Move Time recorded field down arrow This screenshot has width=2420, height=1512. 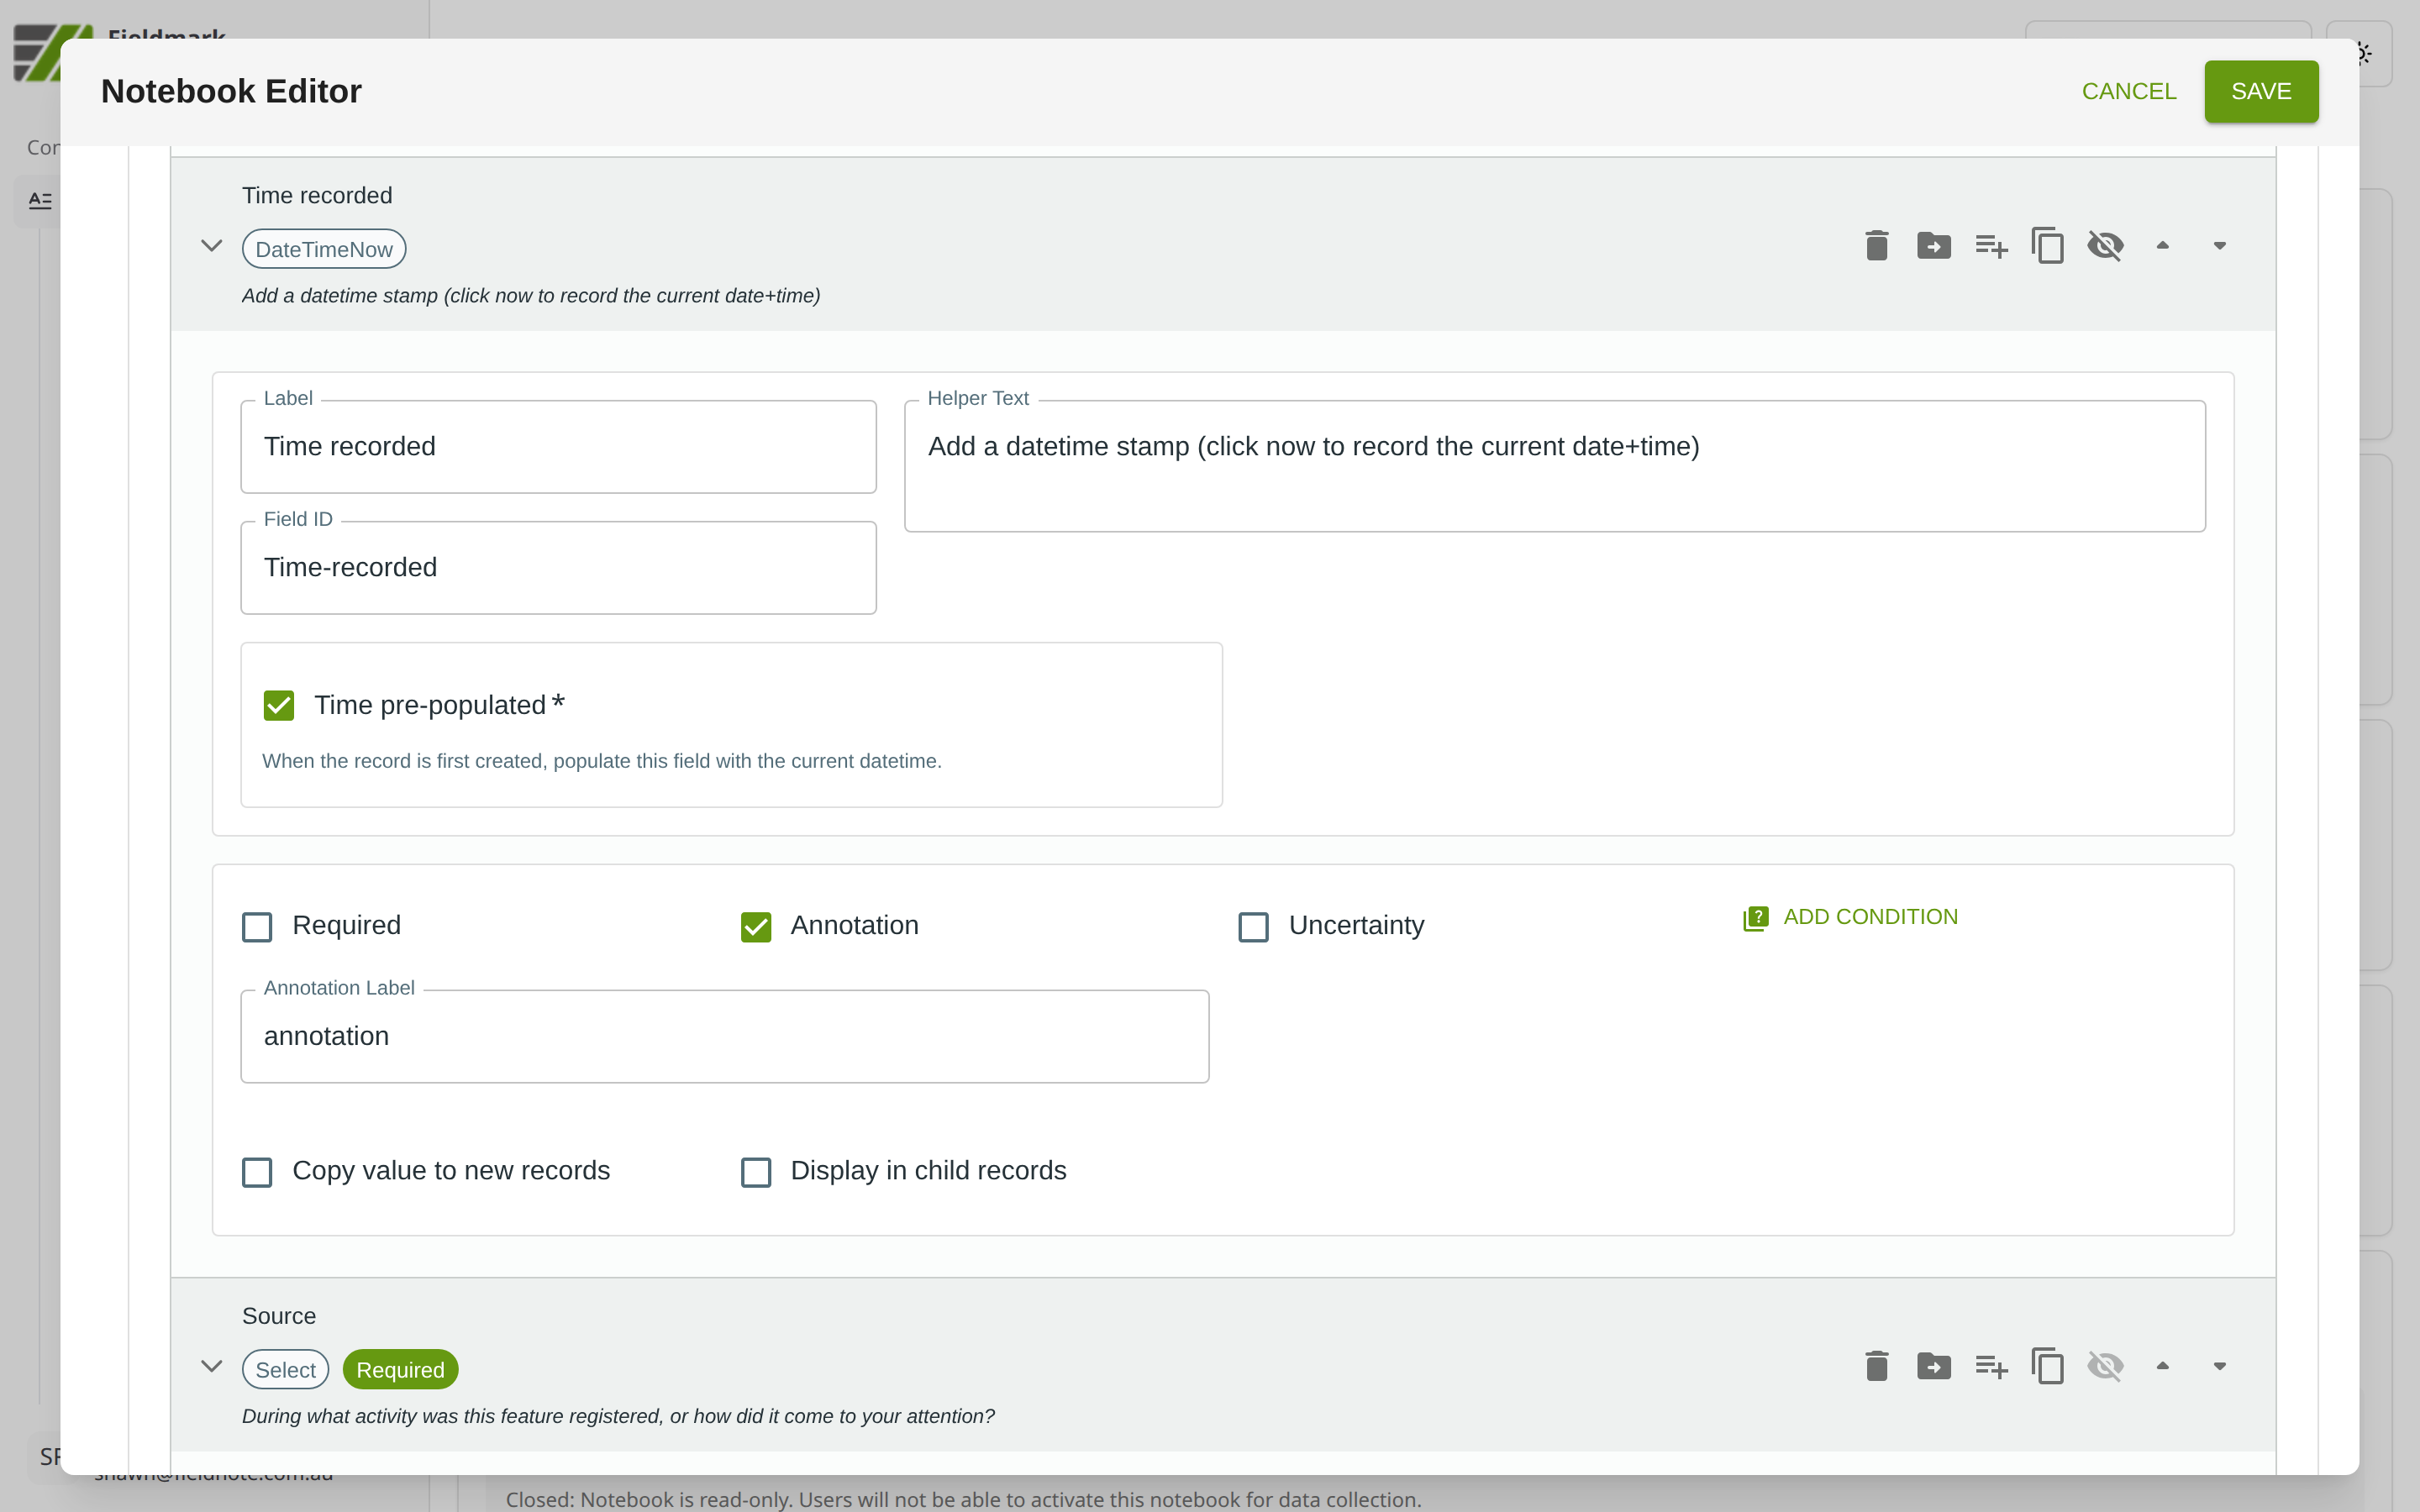(x=2219, y=245)
